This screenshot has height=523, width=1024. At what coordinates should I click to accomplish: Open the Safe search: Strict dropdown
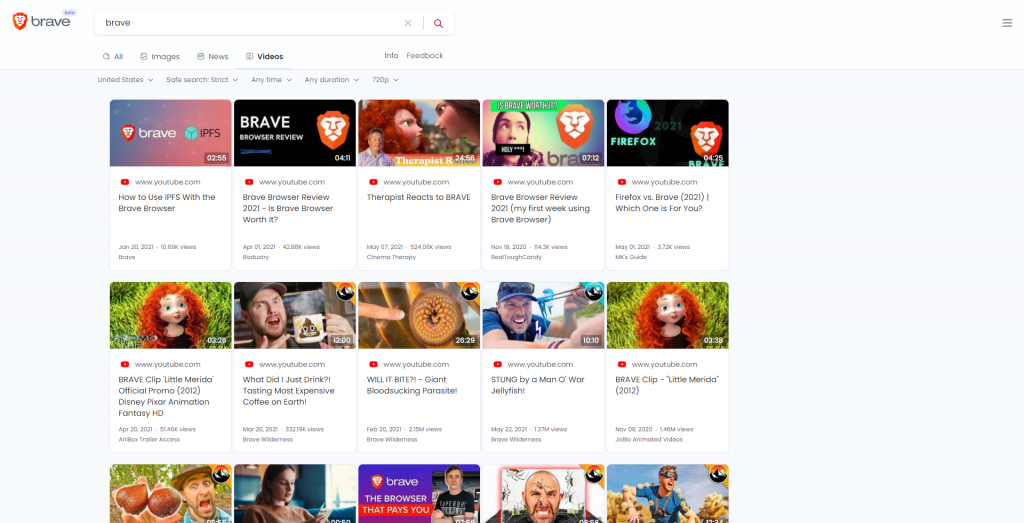click(x=203, y=80)
